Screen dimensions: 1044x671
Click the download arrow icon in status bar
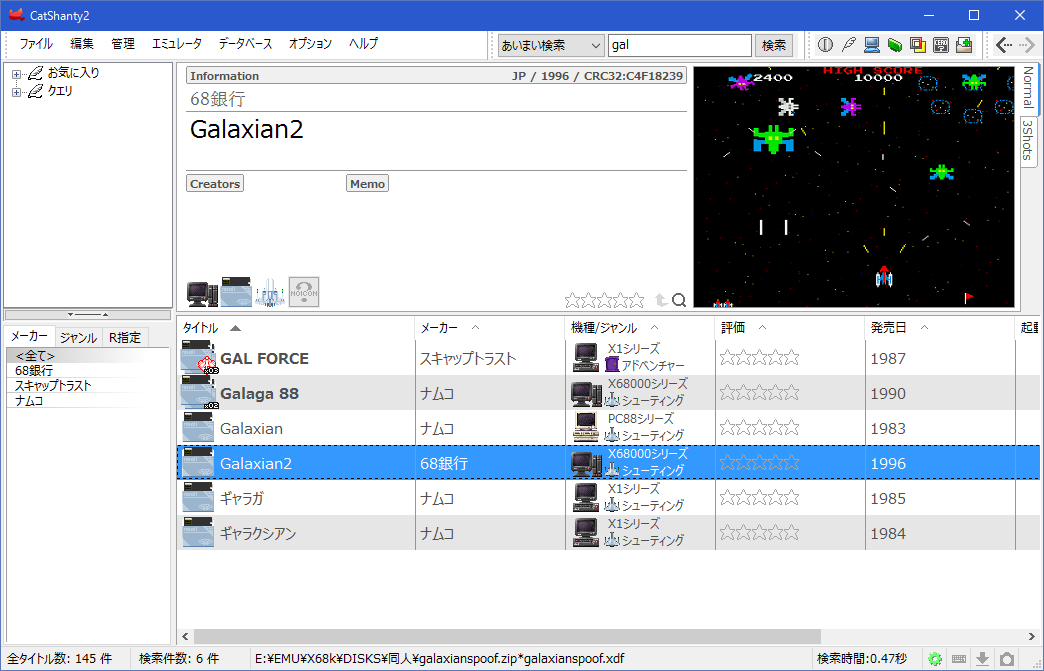[983, 659]
